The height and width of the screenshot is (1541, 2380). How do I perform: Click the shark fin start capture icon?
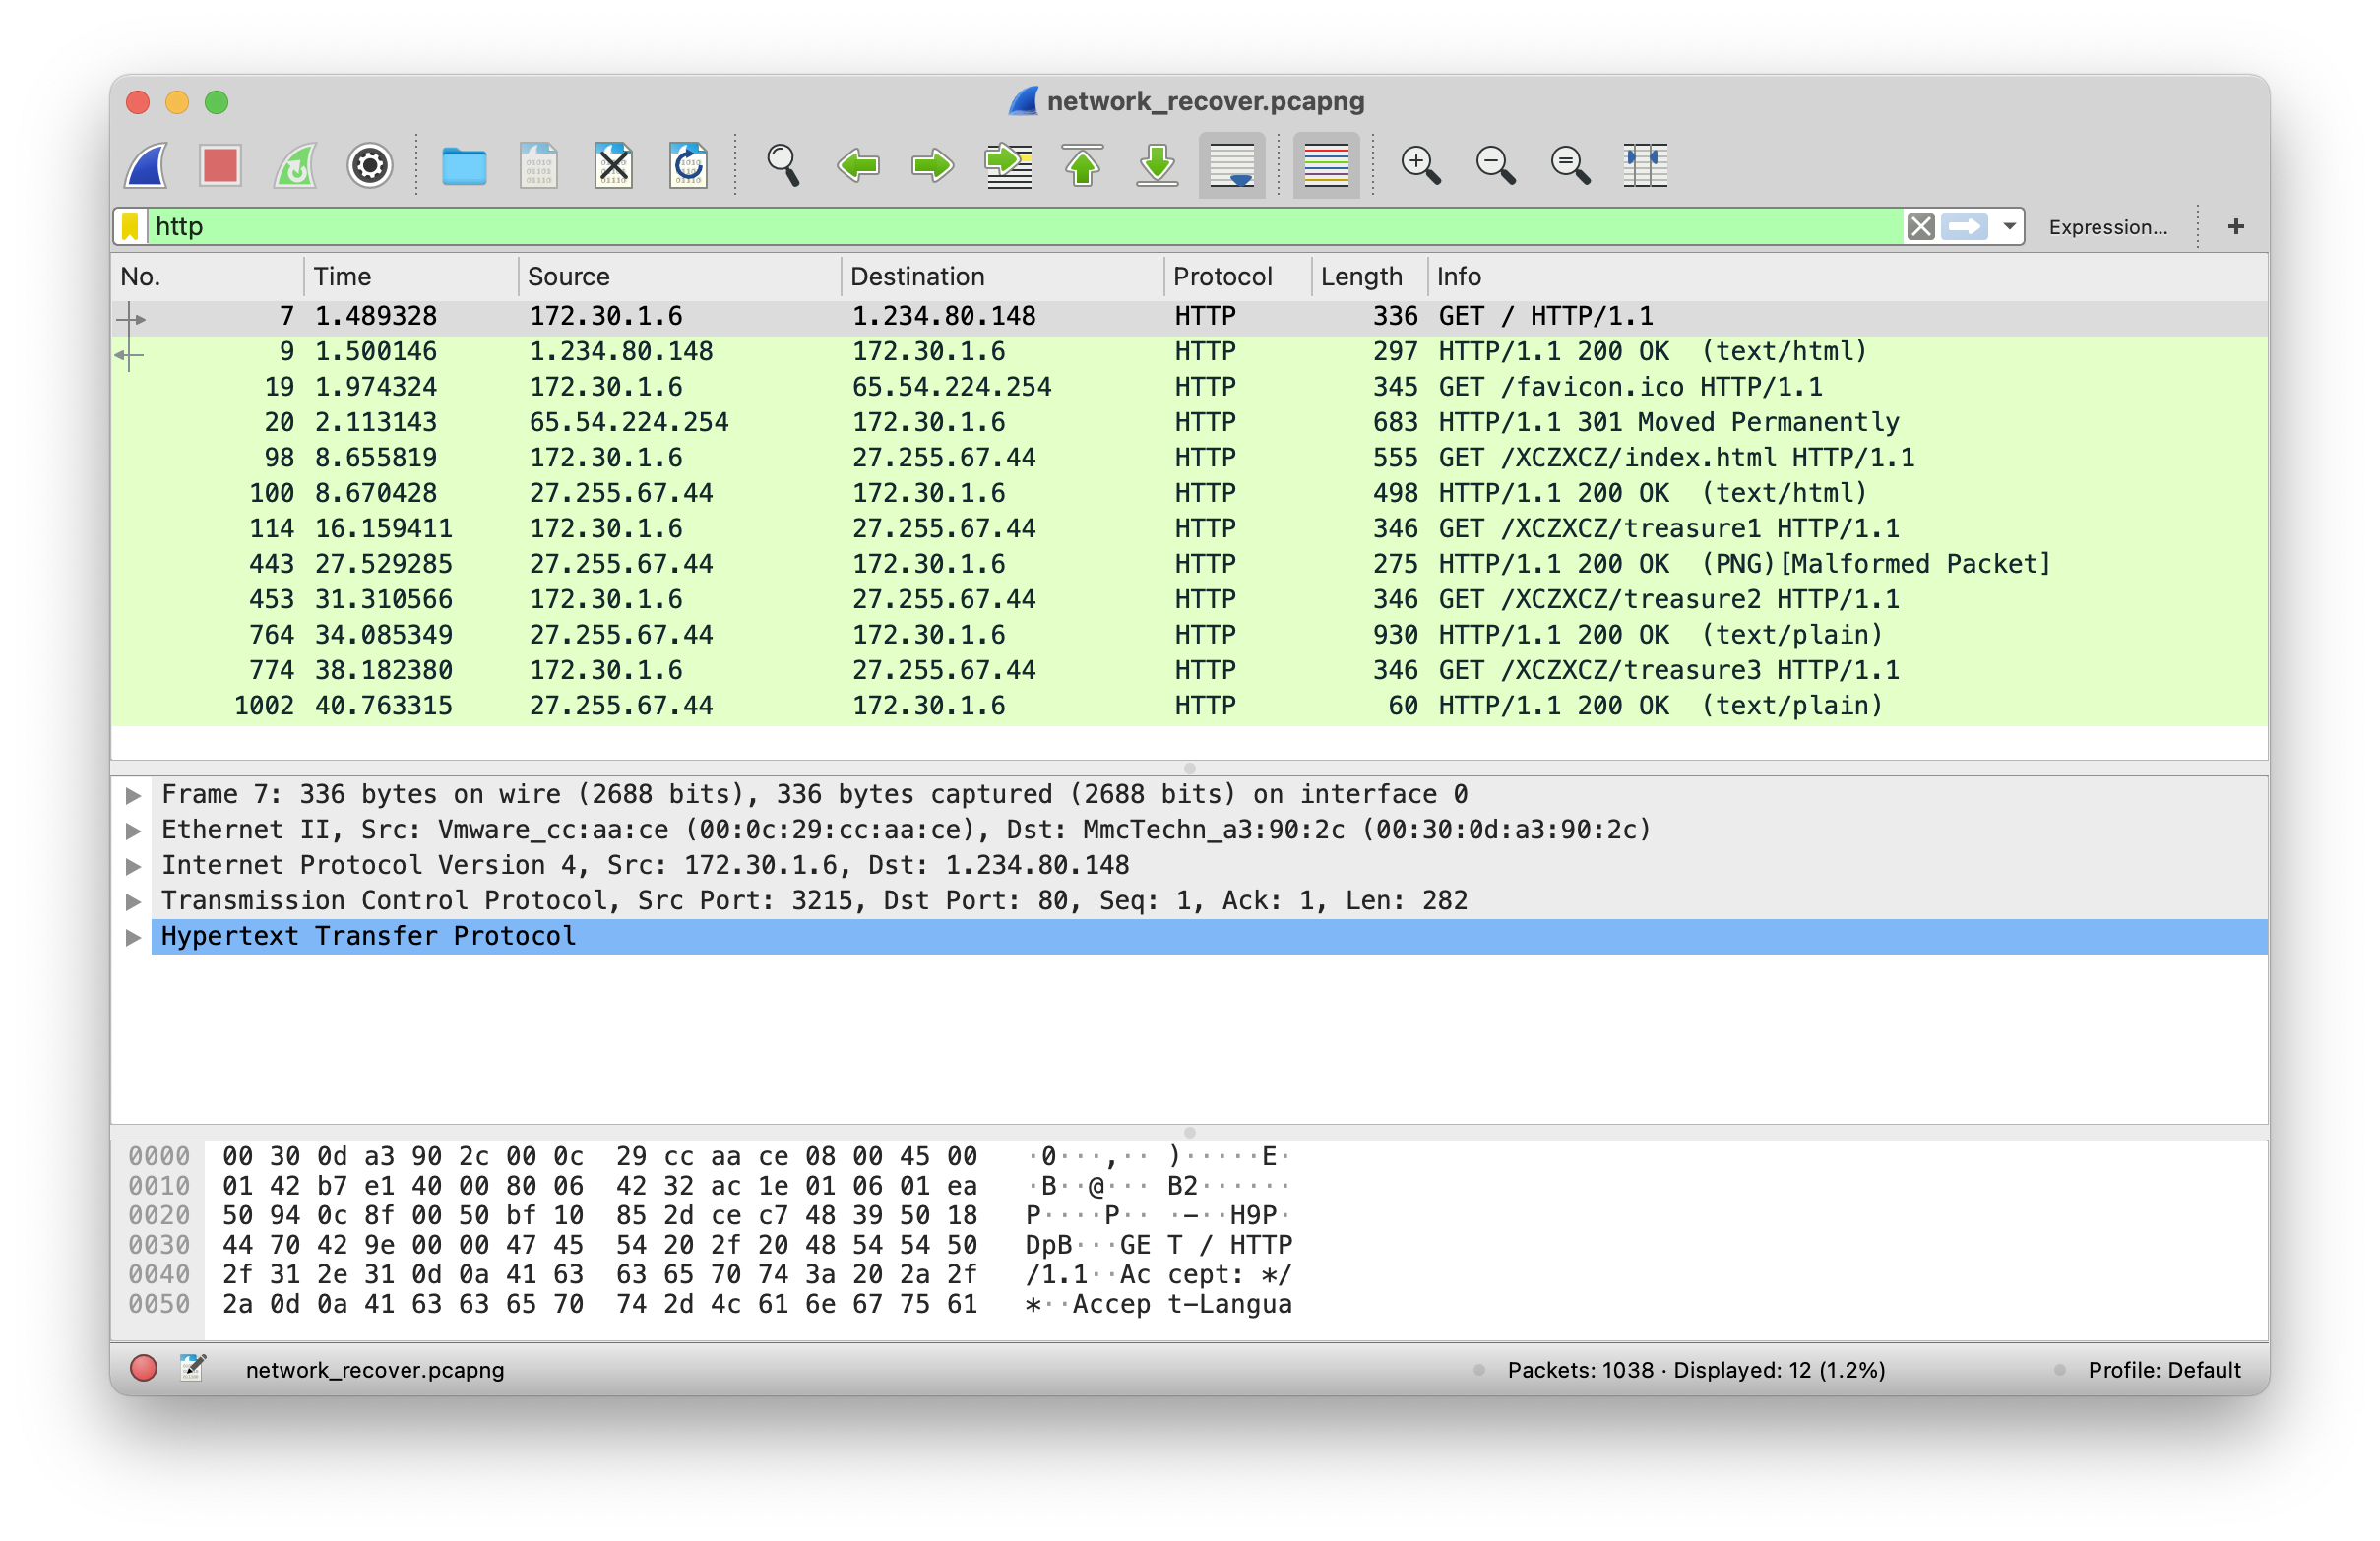(x=146, y=165)
